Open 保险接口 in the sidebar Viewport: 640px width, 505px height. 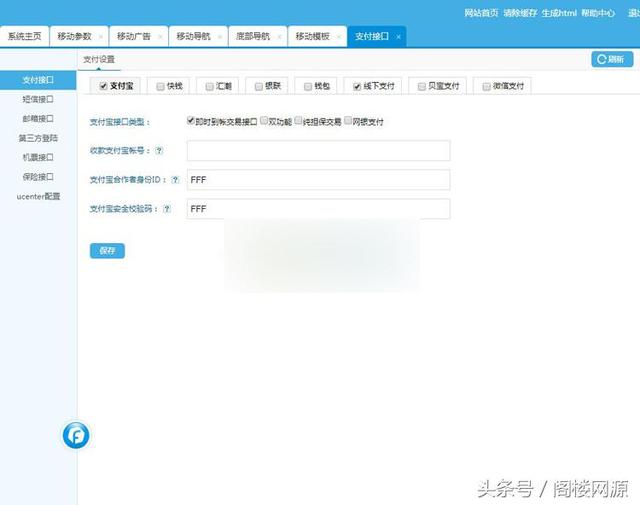pyautogui.click(x=38, y=177)
